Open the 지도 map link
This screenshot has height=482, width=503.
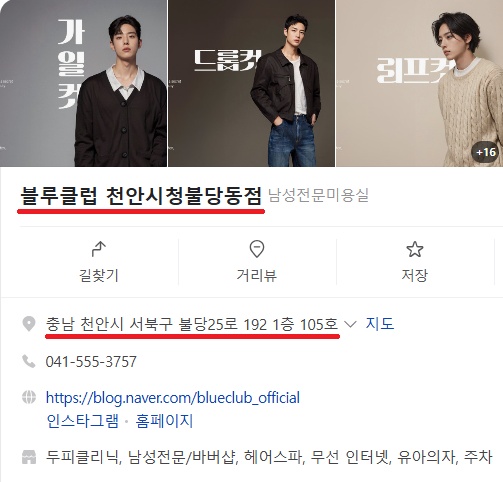pos(380,324)
